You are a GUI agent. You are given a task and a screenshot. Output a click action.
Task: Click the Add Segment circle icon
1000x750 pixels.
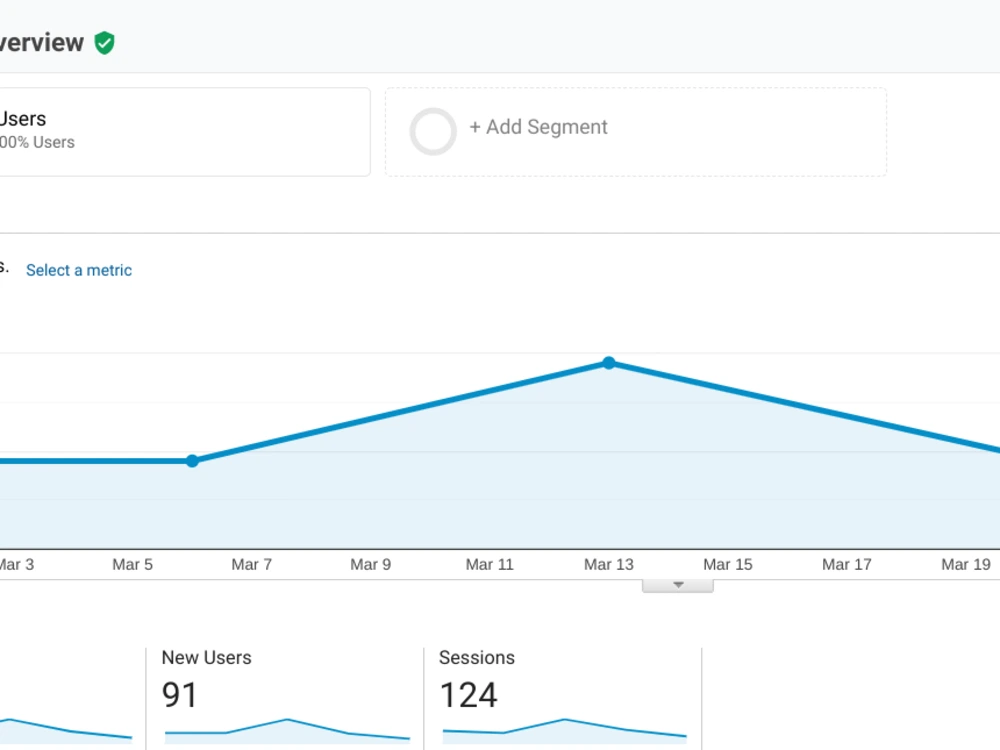[433, 131]
